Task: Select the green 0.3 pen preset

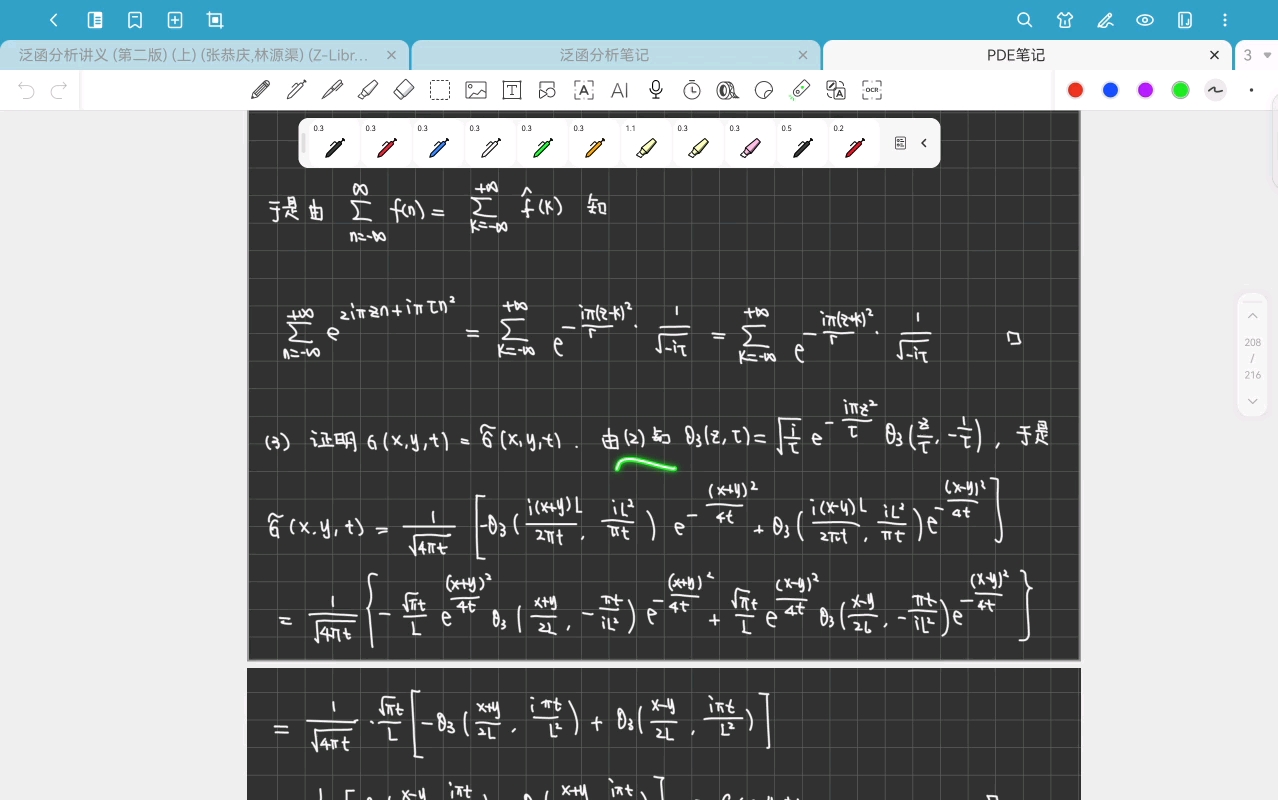Action: click(x=542, y=144)
